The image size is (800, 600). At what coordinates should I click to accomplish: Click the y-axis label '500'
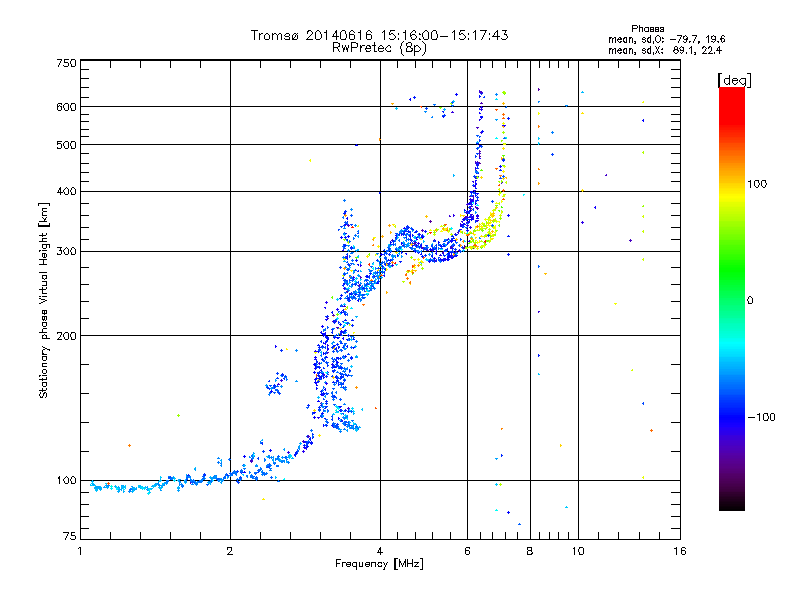(66, 145)
